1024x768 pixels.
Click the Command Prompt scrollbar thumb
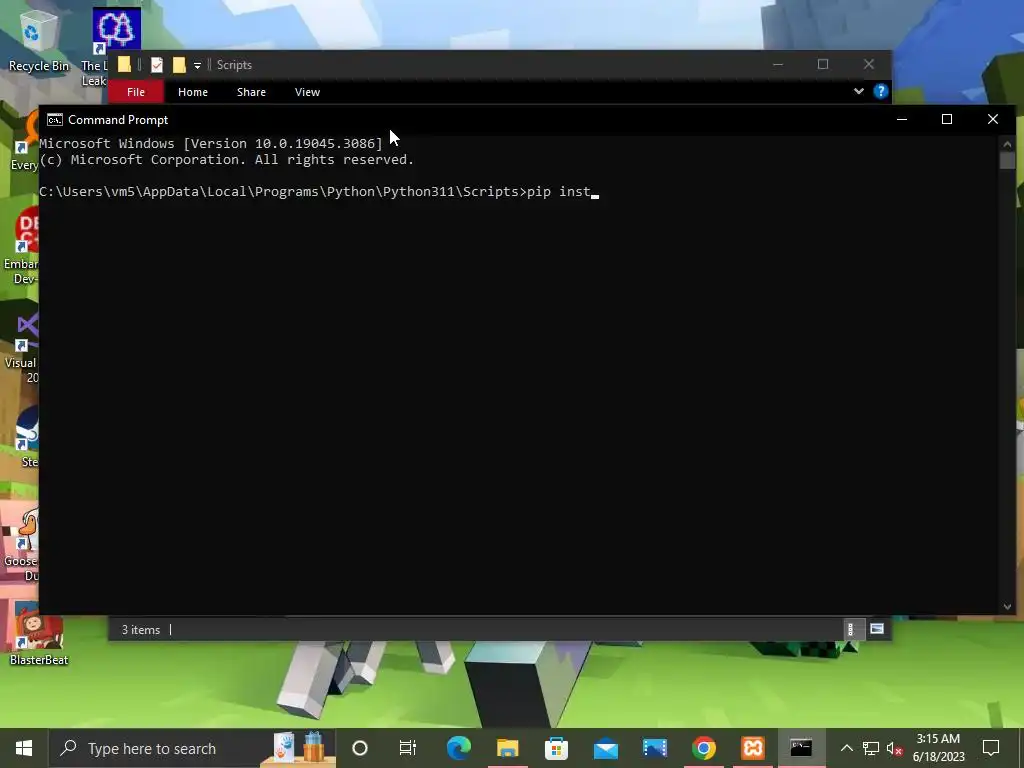click(x=1007, y=160)
